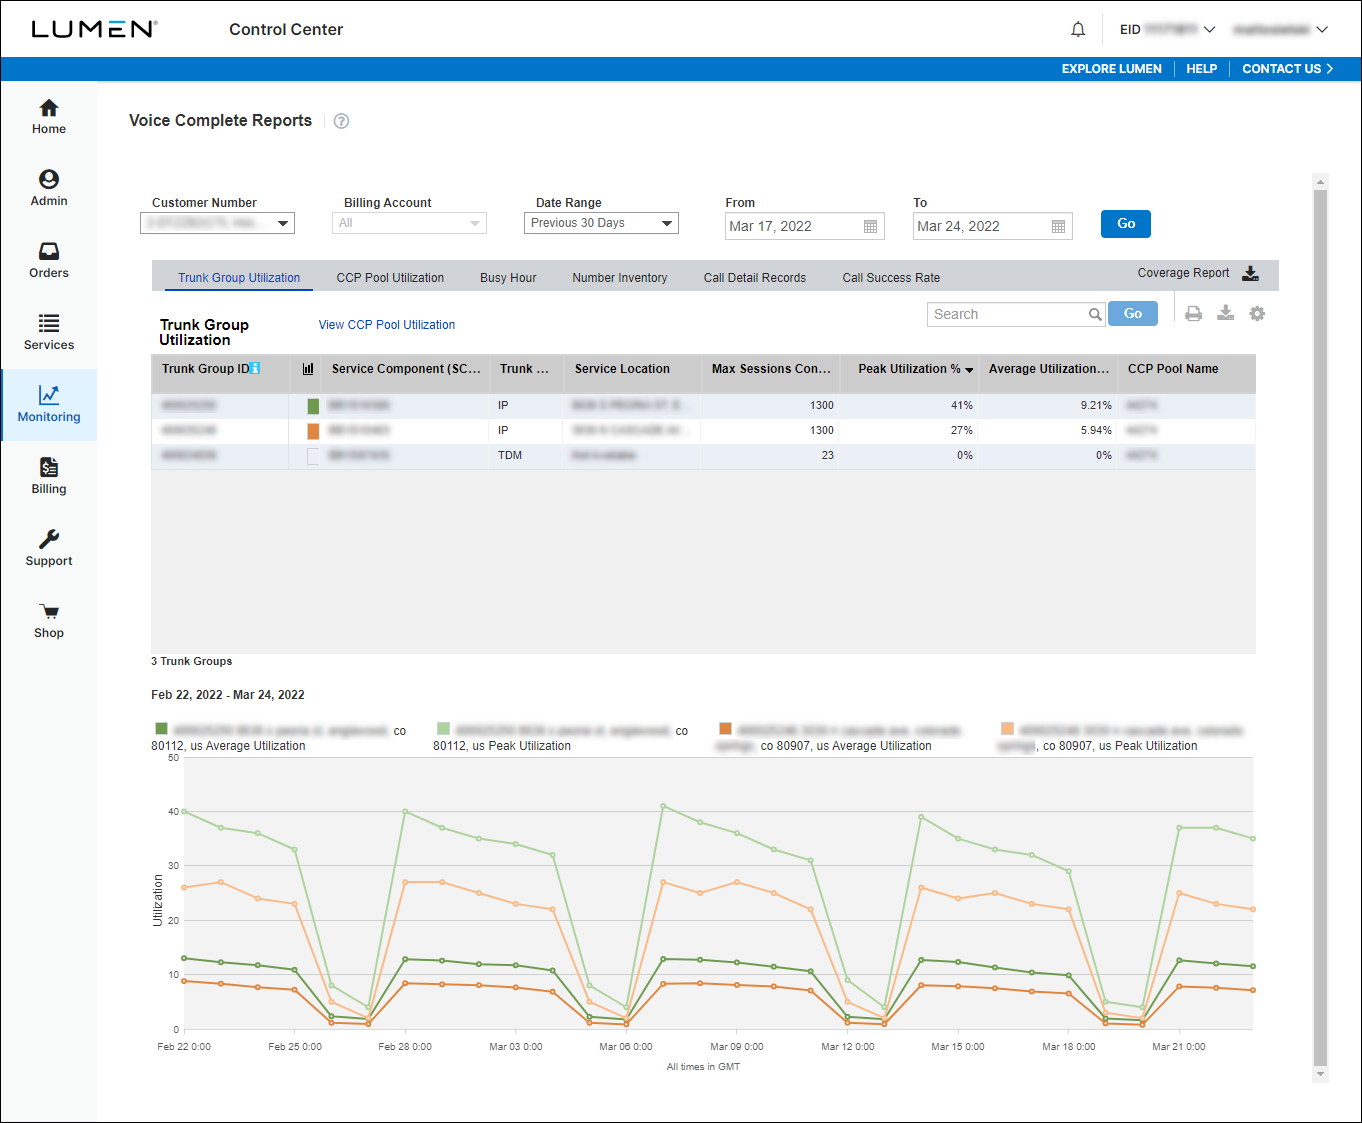This screenshot has height=1123, width=1362.
Task: Open View CCP Pool Utilization link
Action: click(387, 325)
